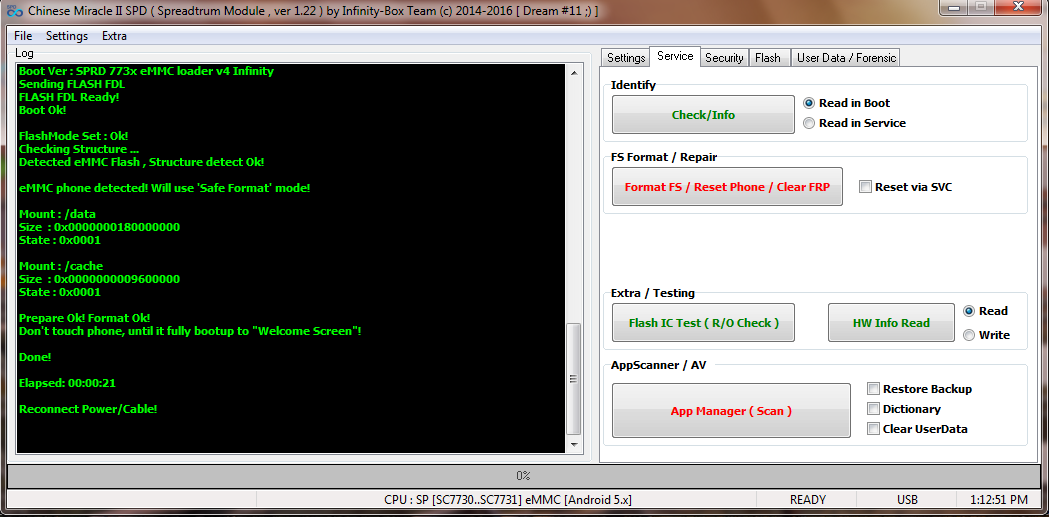1049x517 pixels.
Task: Click the 'Size : 0x0000000180000000' log line
Action: click(100, 227)
